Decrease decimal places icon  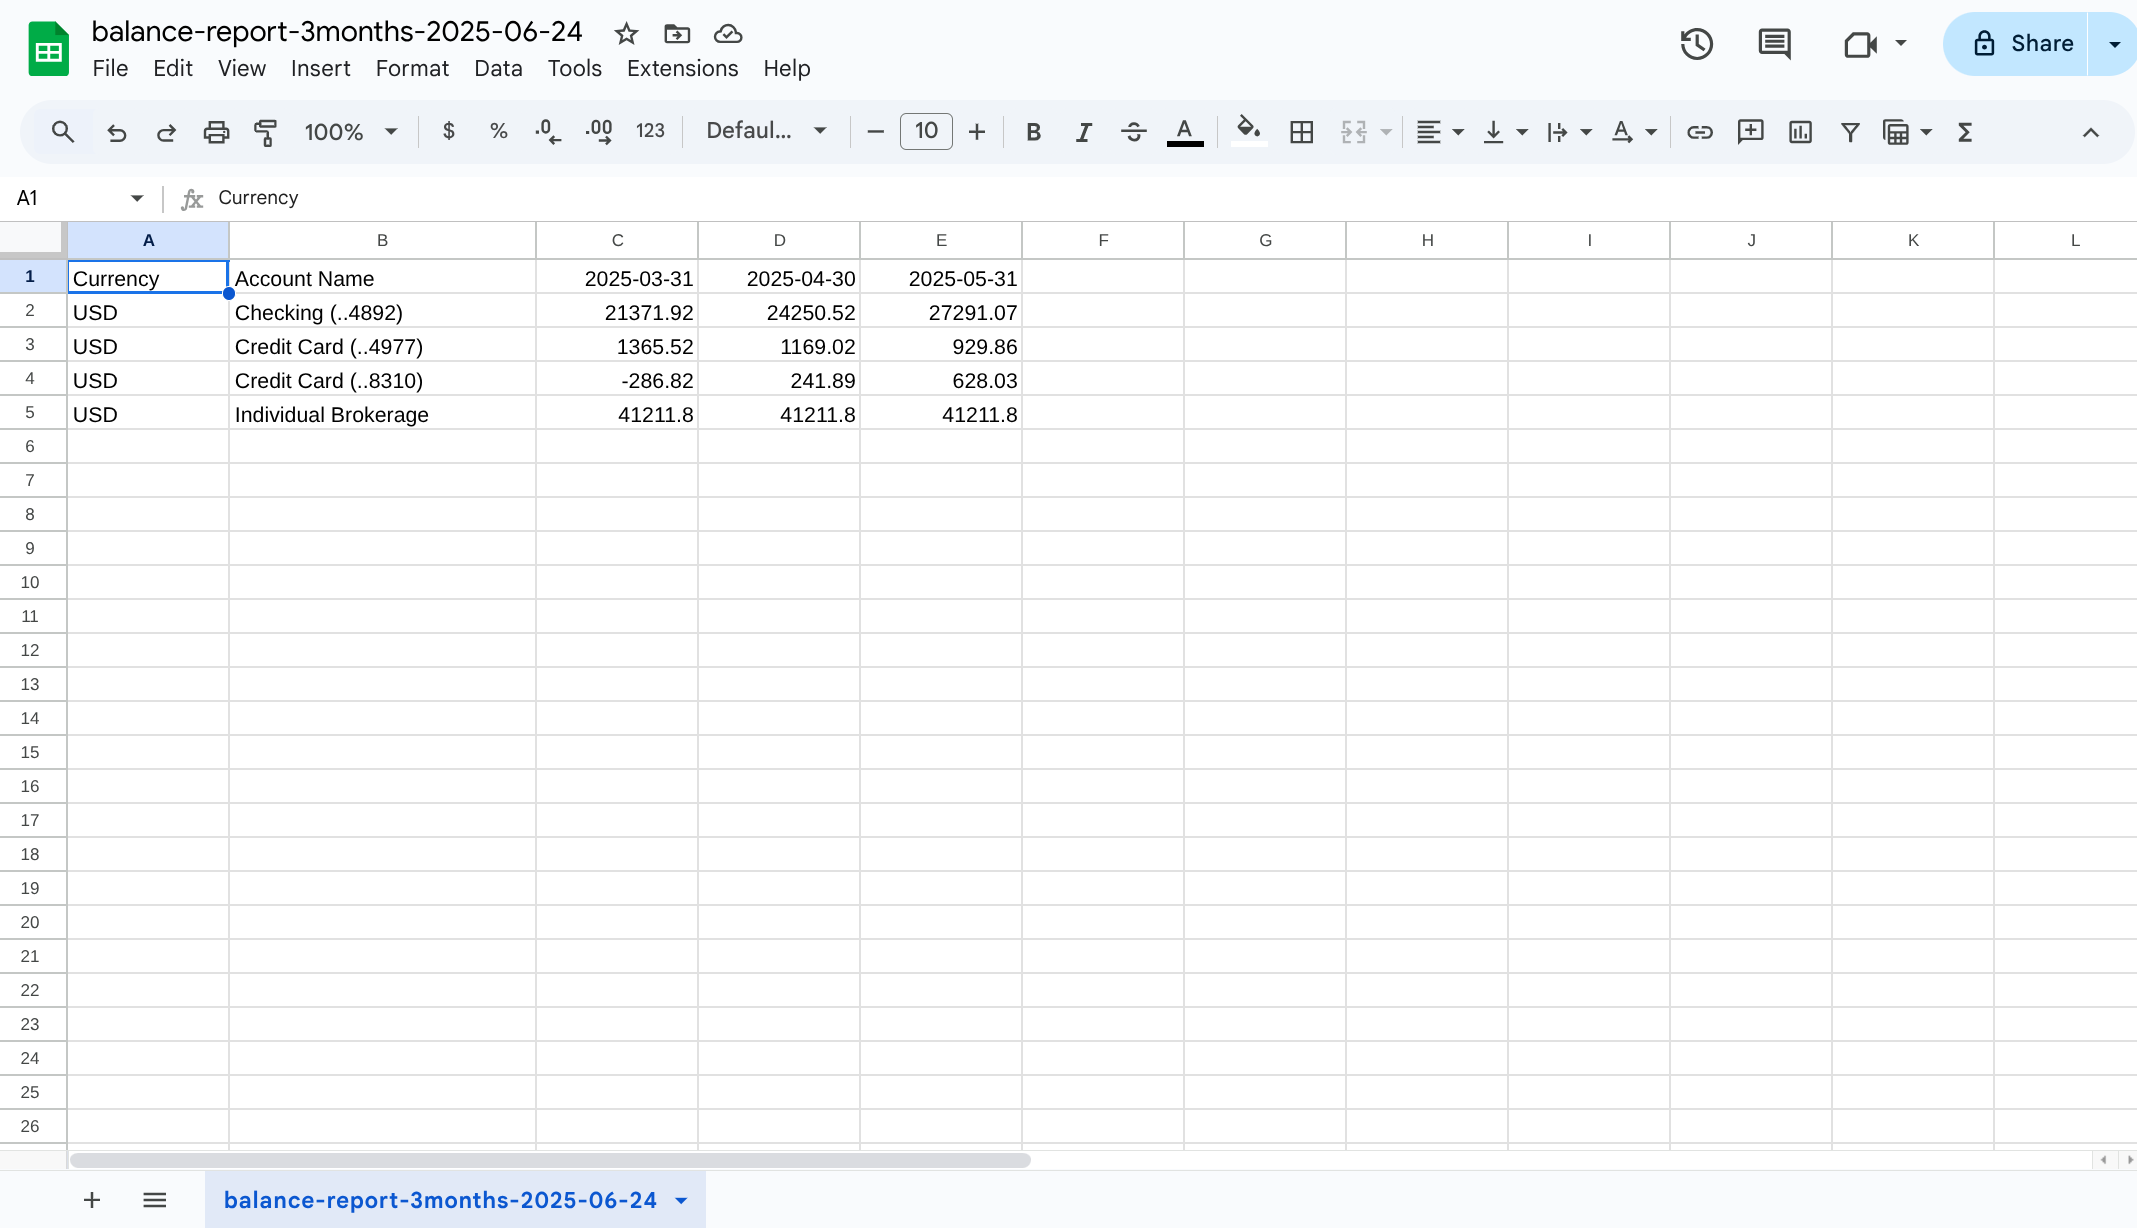pos(548,132)
